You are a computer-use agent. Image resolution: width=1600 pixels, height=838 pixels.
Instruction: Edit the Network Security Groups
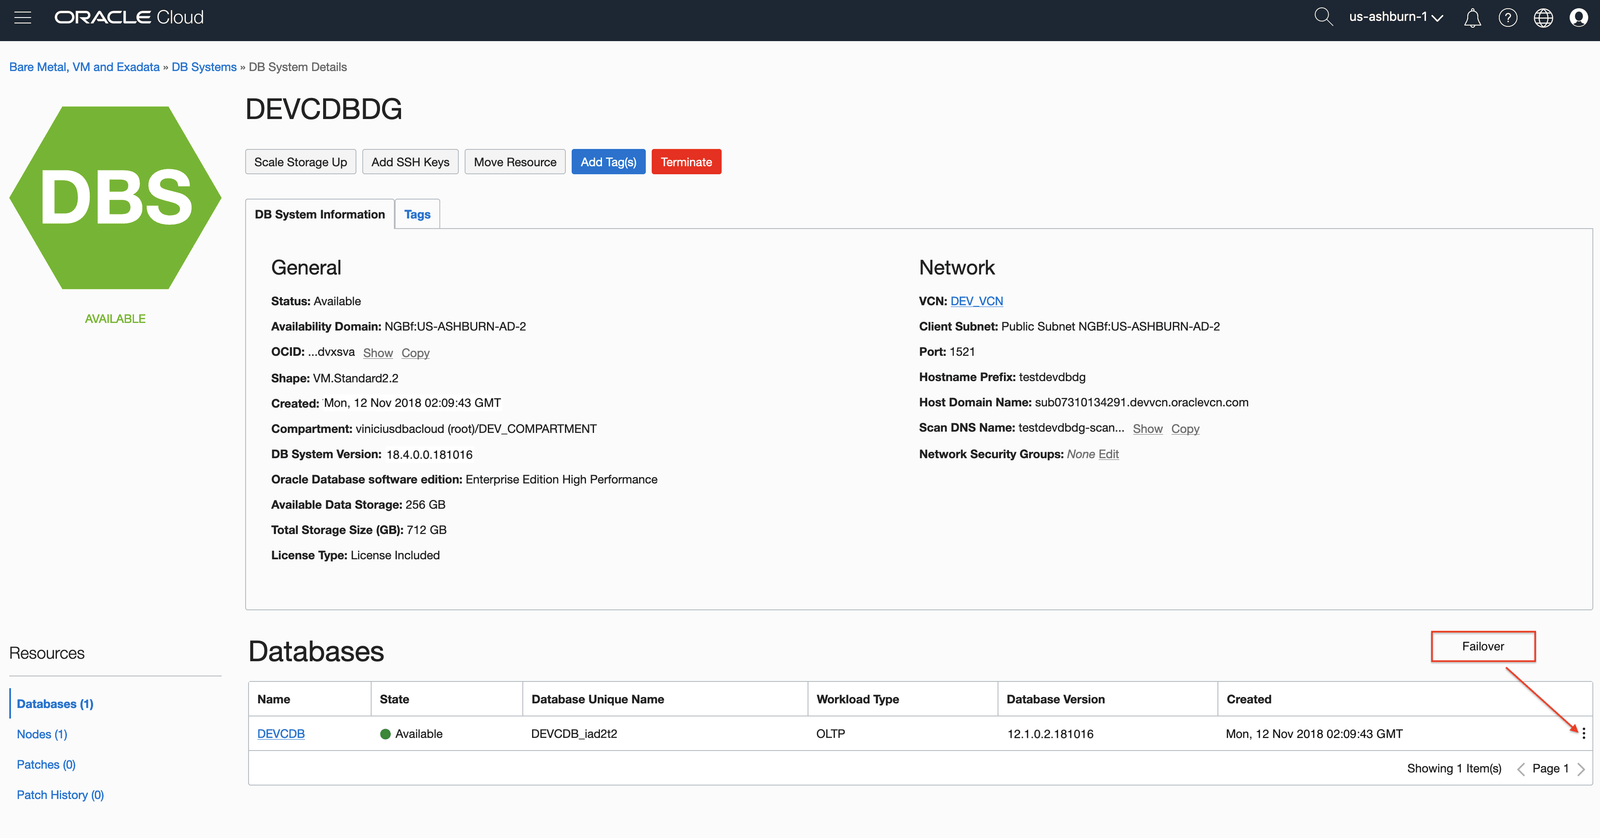click(1108, 454)
